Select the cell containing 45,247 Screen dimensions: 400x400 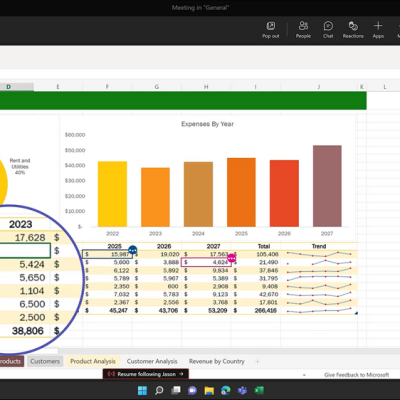point(107,310)
